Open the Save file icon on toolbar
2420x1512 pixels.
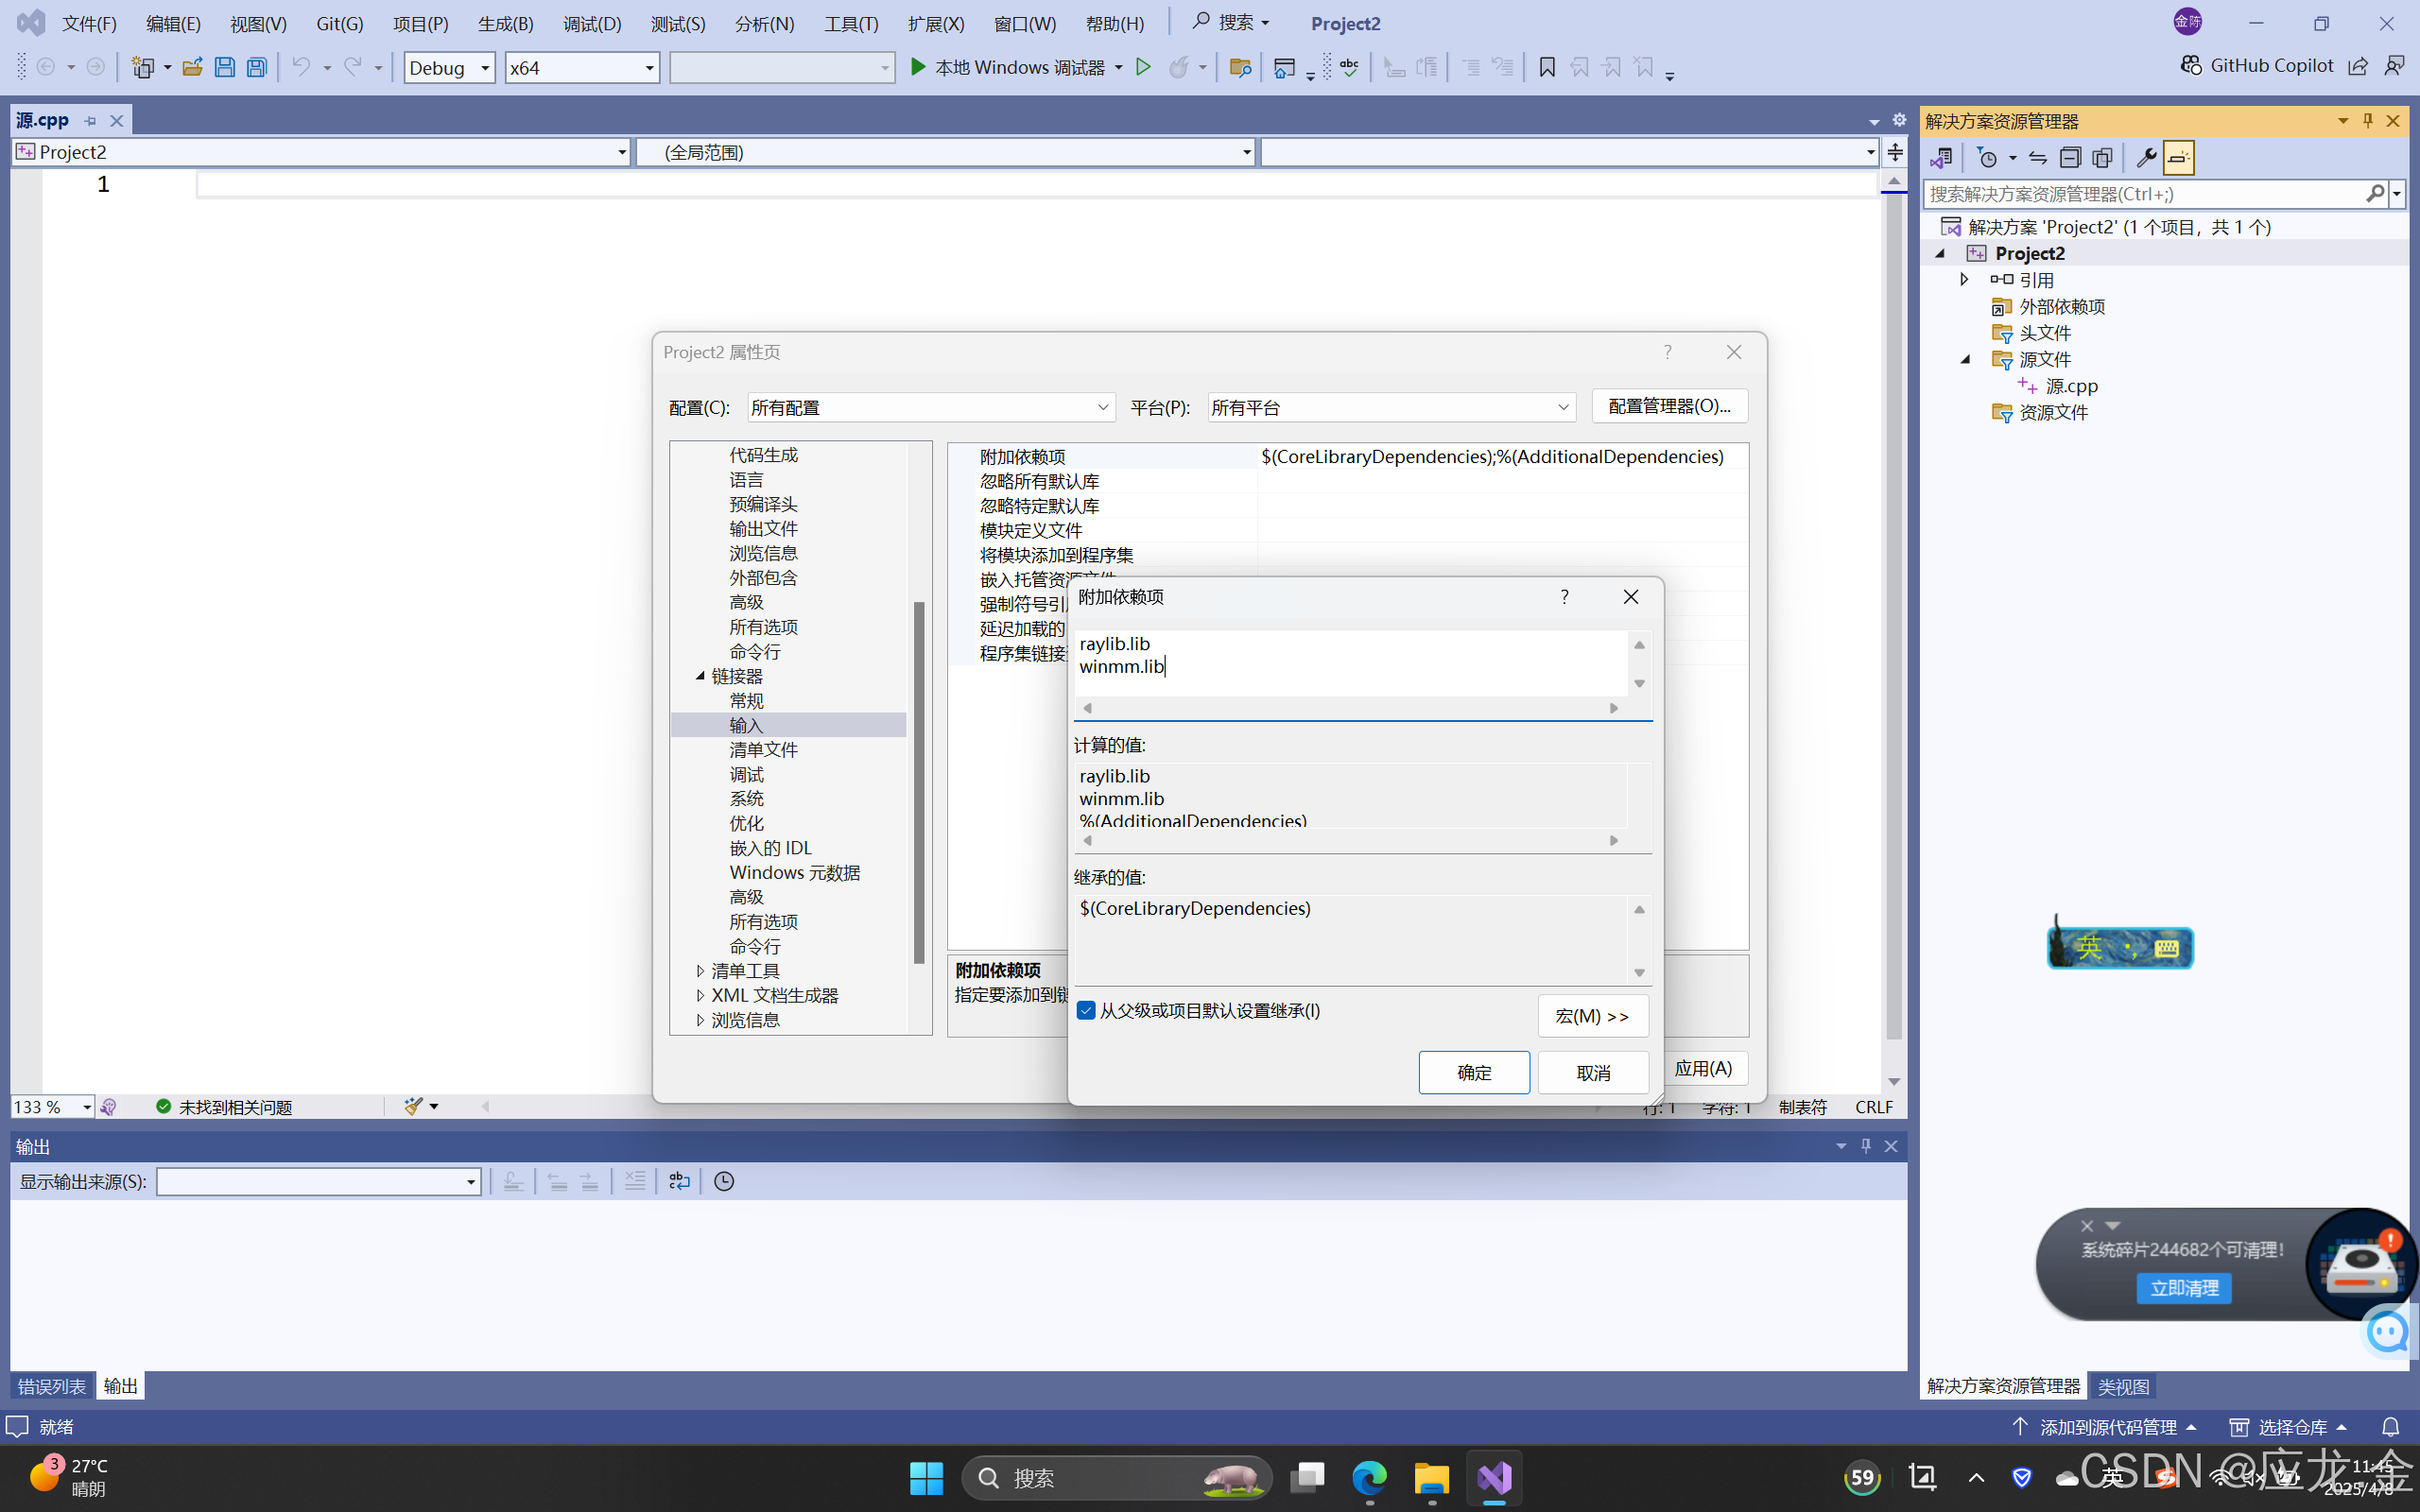tap(225, 66)
